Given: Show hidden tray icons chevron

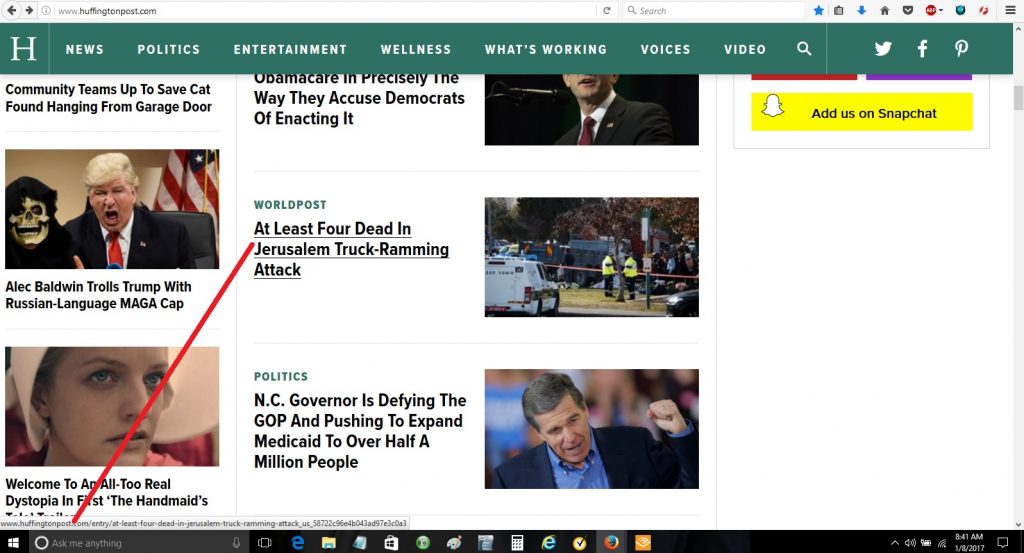Looking at the screenshot, I should [x=895, y=543].
